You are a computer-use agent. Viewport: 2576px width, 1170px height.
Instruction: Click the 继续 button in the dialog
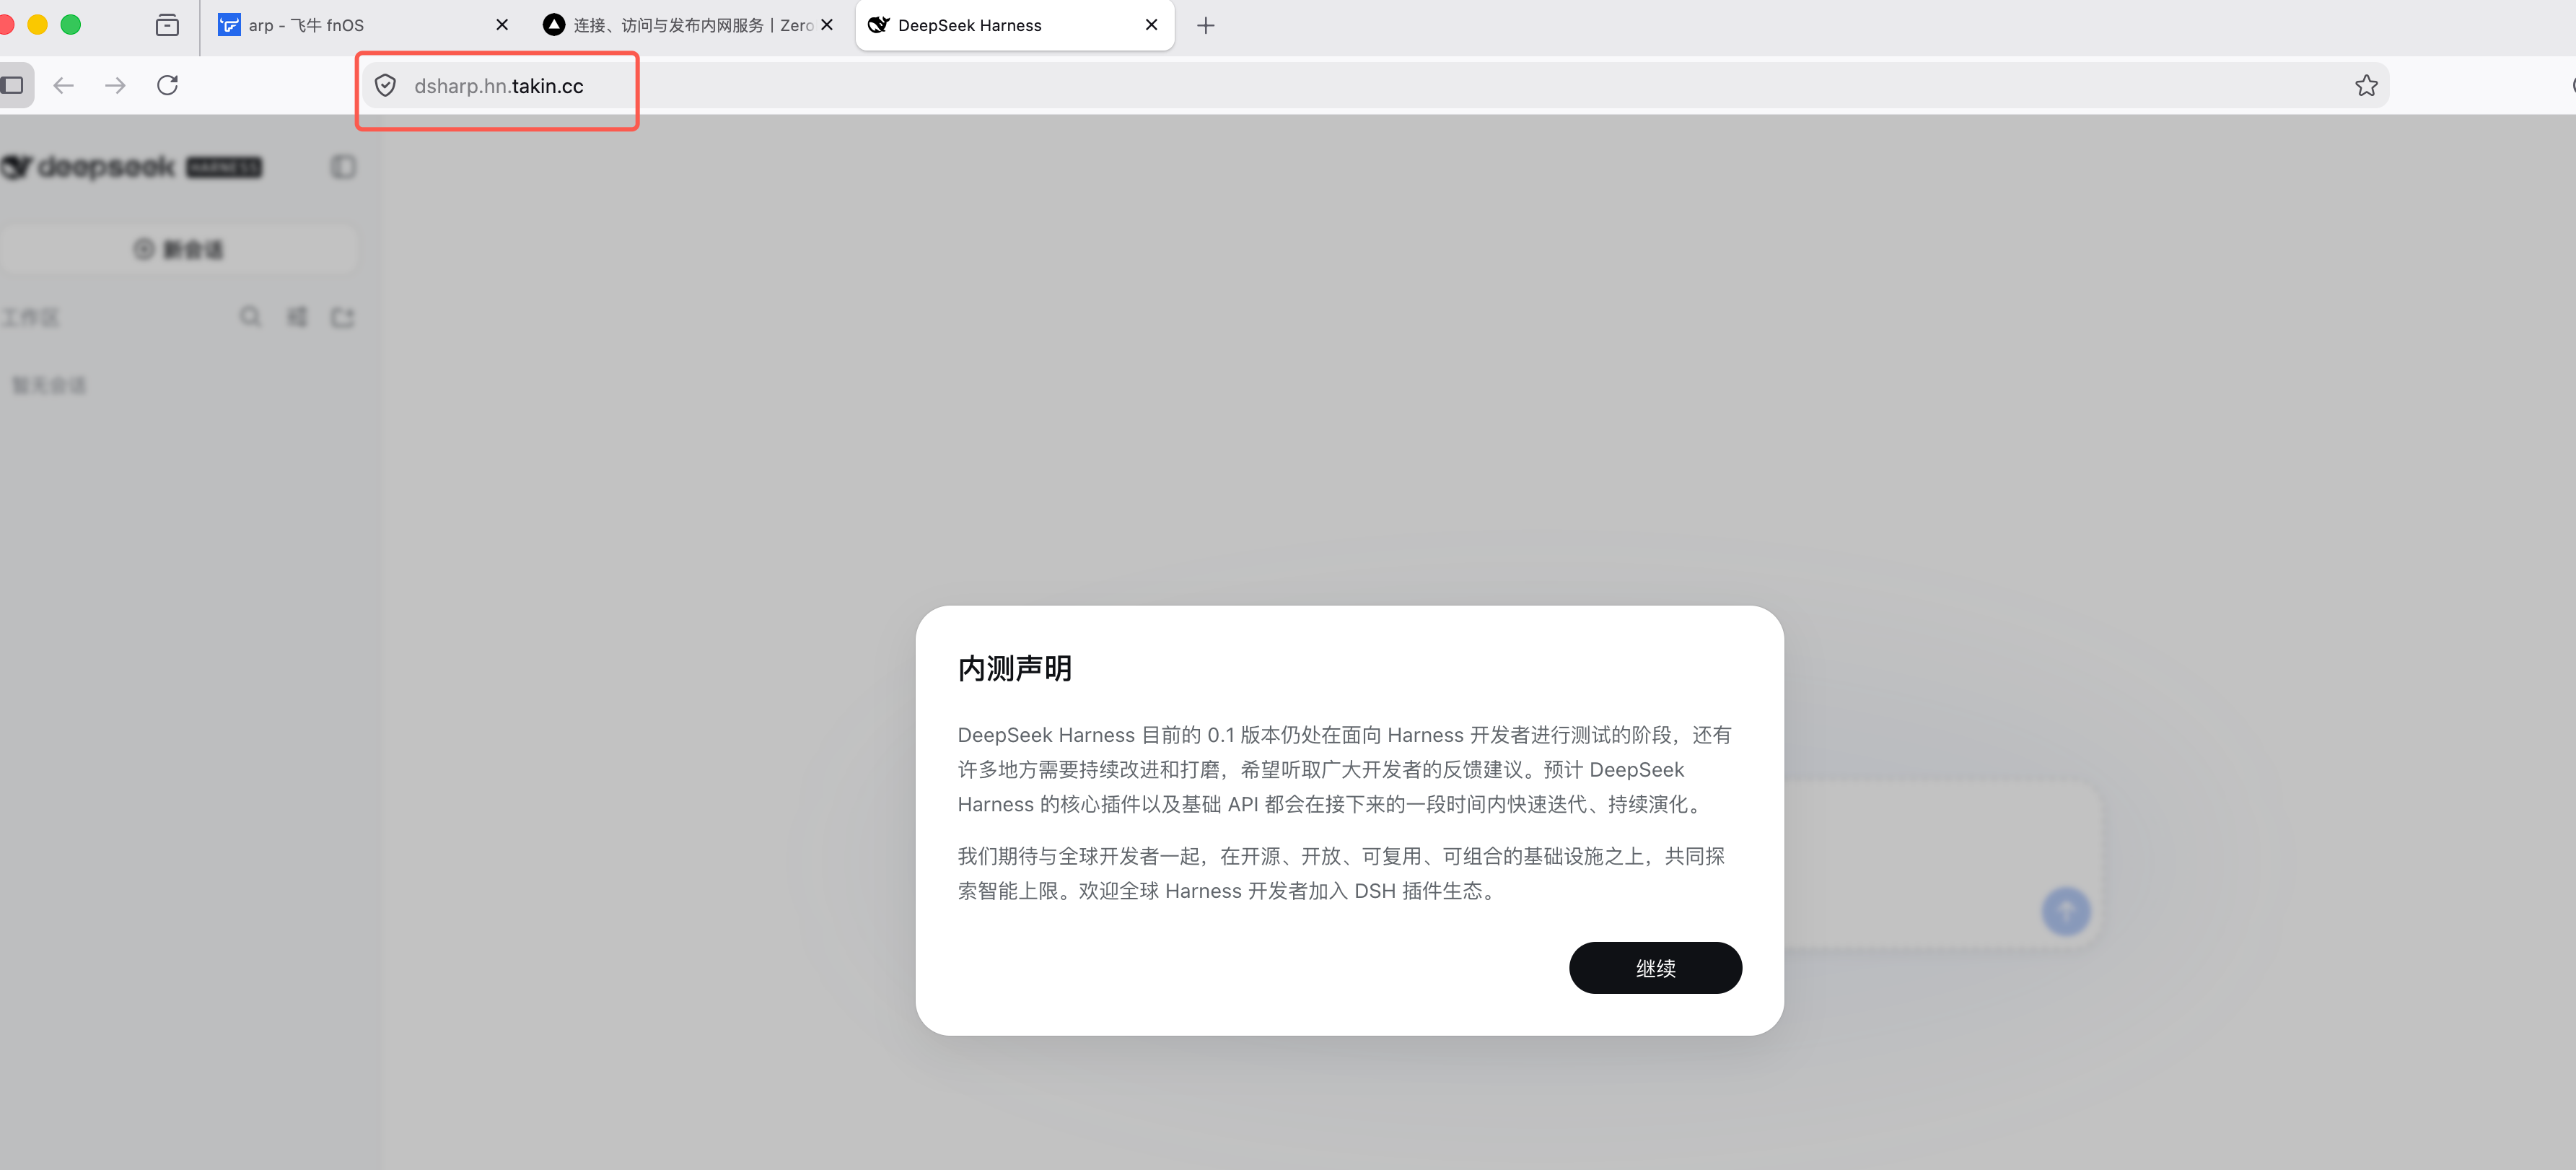(1655, 967)
